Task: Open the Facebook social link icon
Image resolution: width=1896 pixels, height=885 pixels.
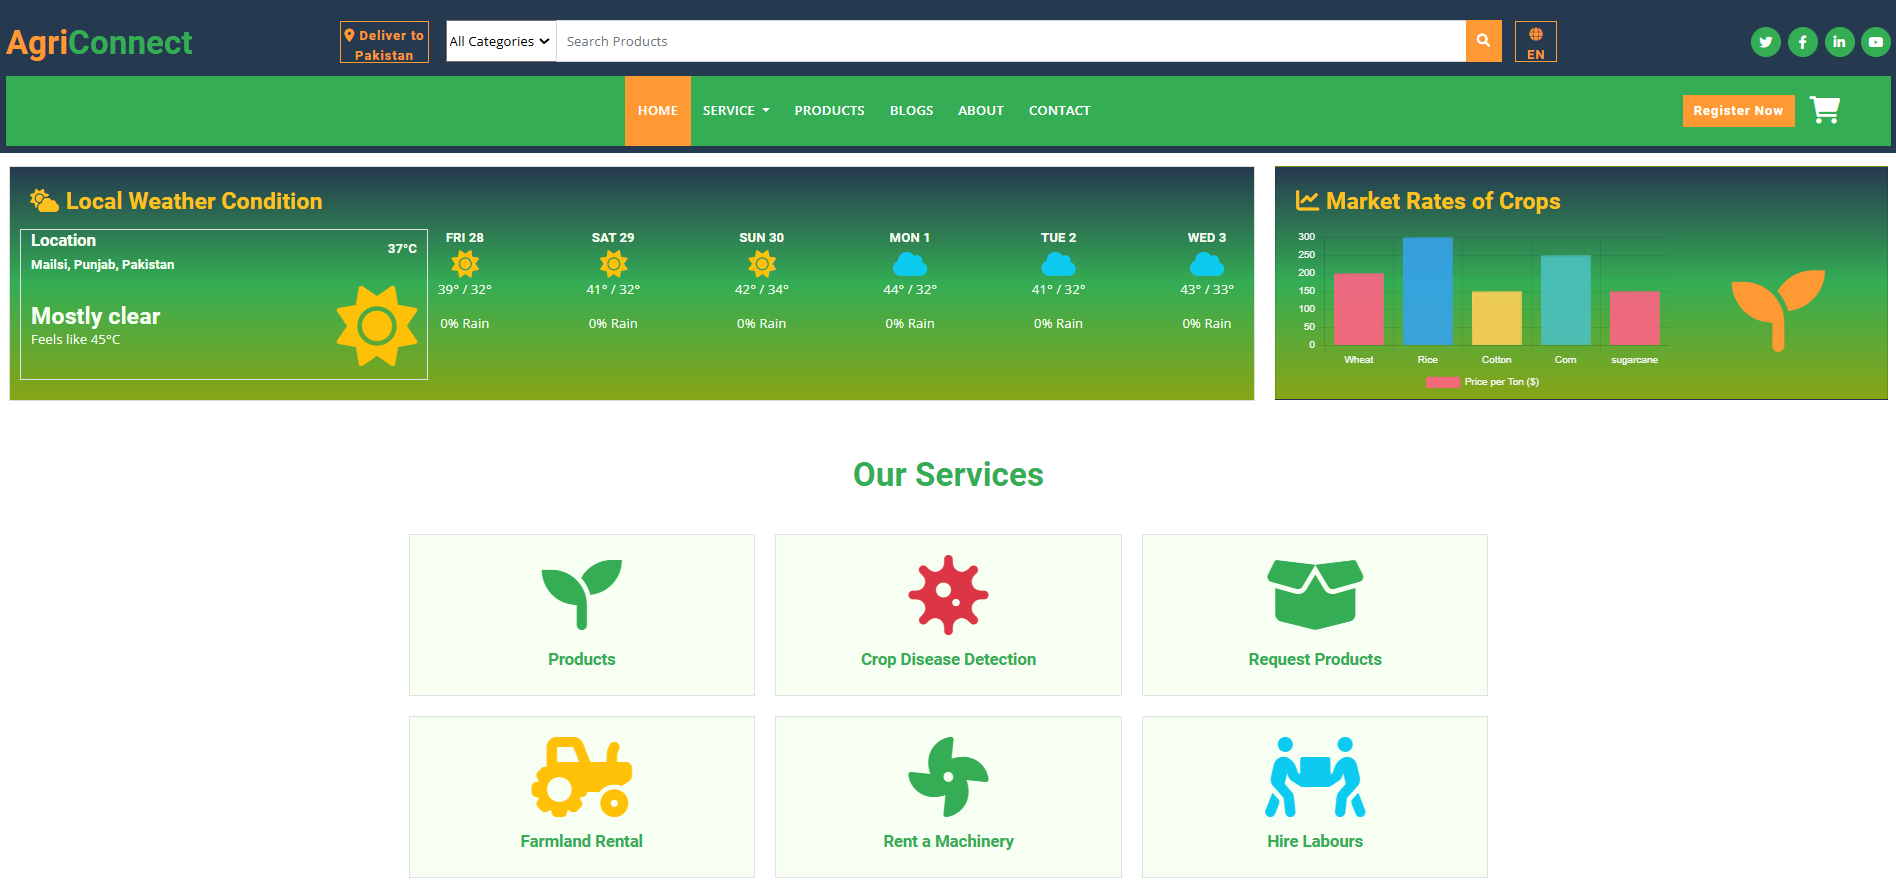Action: pos(1802,42)
